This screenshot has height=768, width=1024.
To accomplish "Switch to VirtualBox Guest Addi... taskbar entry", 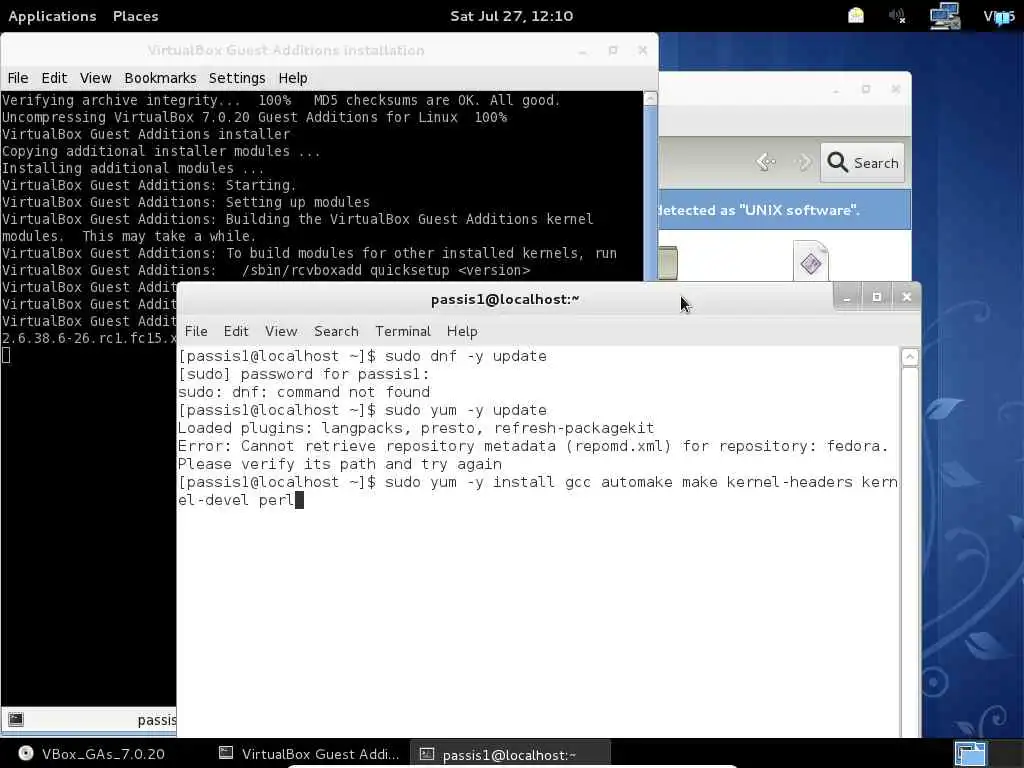I will pos(310,754).
